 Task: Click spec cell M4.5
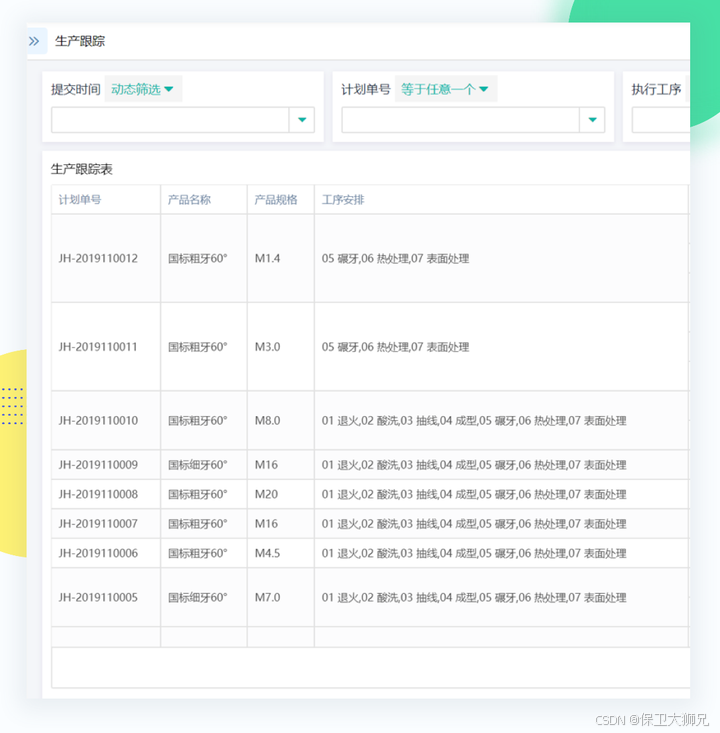267,553
